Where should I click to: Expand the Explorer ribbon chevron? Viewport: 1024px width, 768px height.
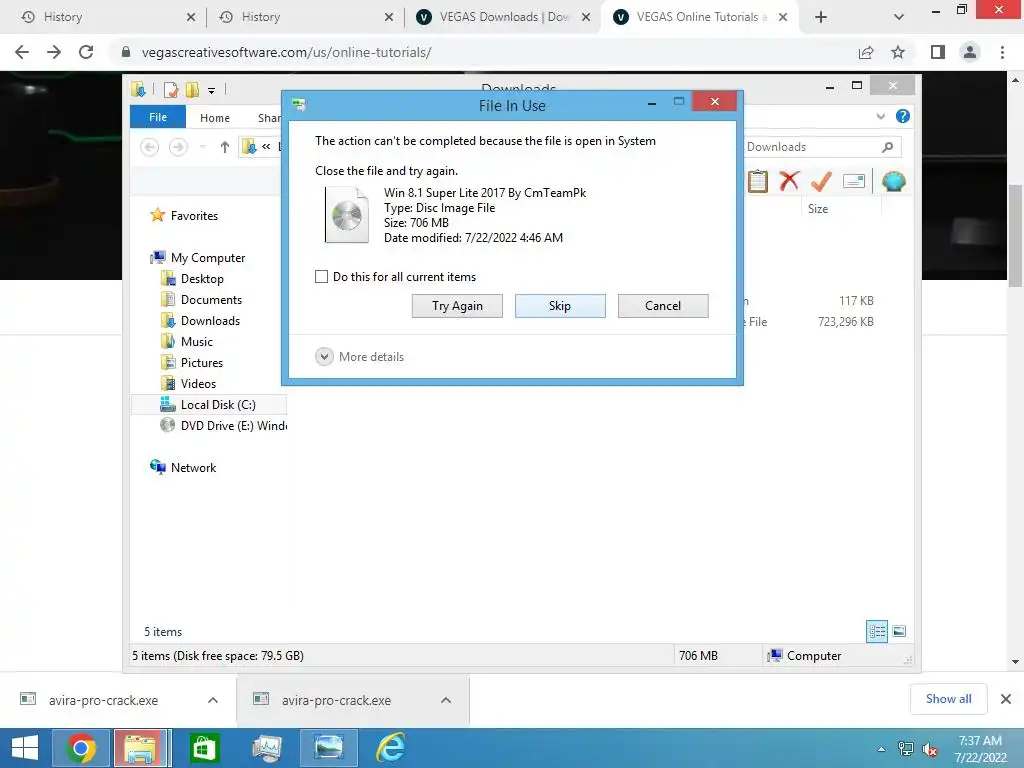[880, 116]
